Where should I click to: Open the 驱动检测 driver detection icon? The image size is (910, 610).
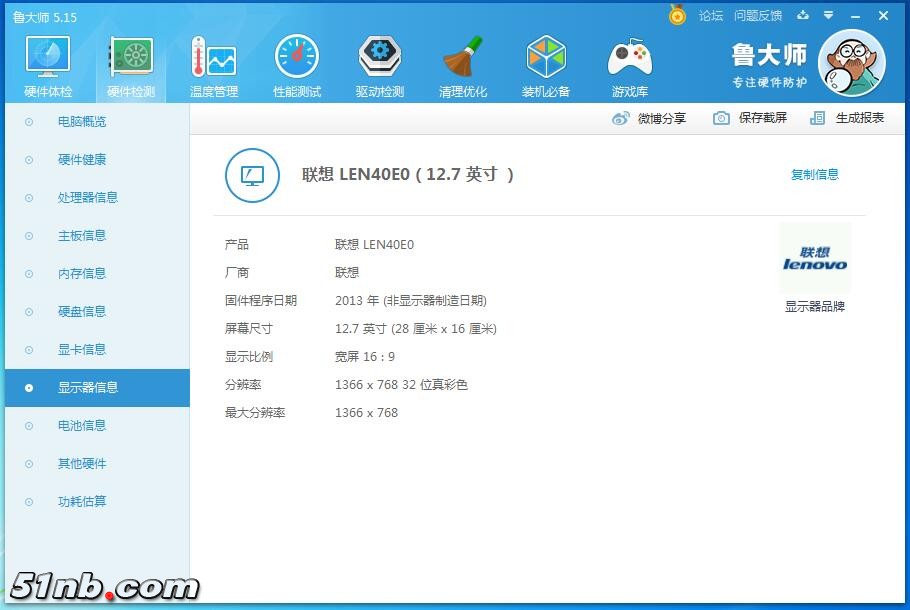tap(380, 65)
